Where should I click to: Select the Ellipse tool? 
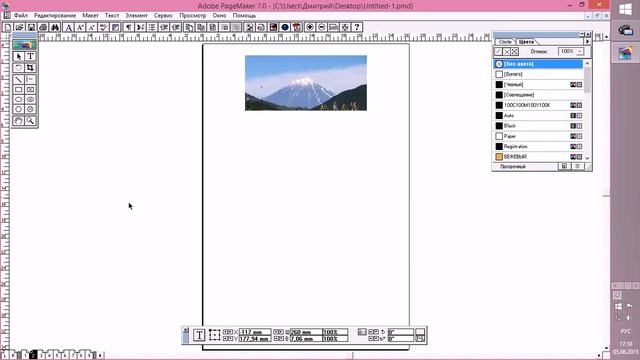(x=18, y=99)
